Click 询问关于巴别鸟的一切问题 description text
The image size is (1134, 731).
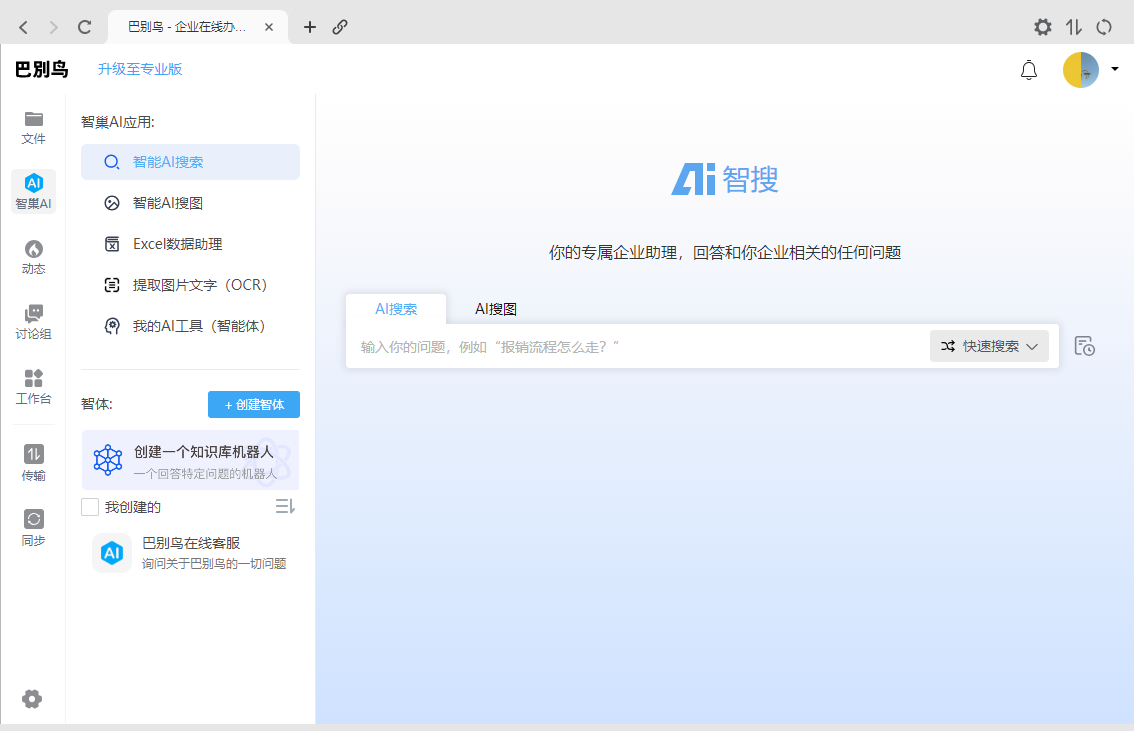click(x=214, y=564)
